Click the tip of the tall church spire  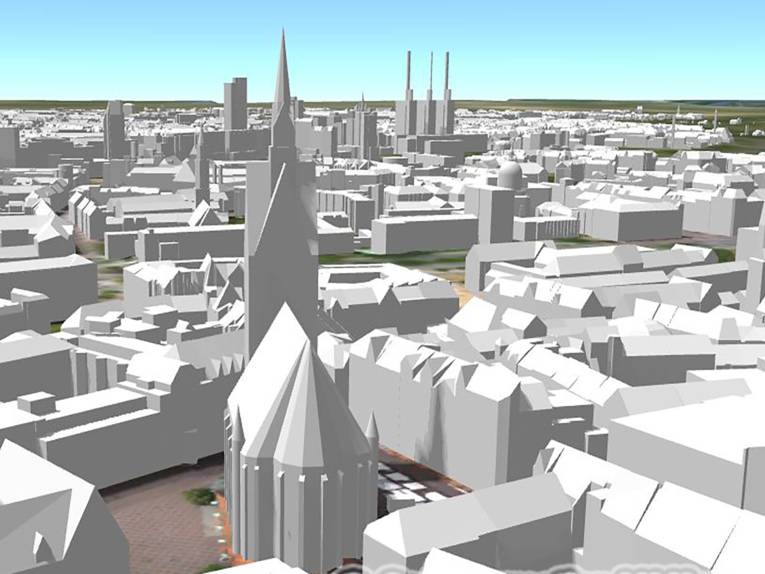pyautogui.click(x=282, y=35)
